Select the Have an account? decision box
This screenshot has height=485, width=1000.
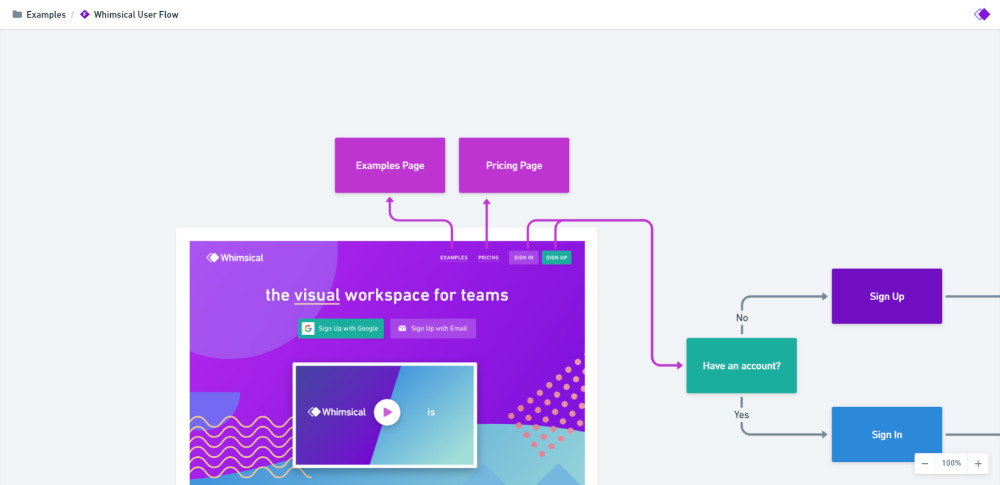(x=741, y=366)
